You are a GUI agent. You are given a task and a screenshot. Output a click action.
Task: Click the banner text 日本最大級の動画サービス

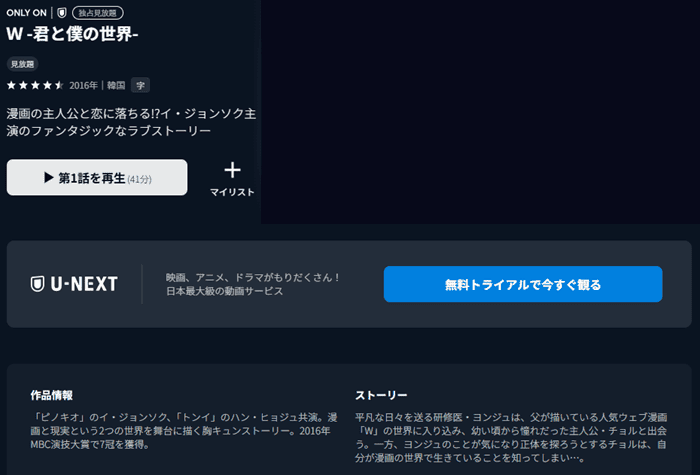tap(225, 291)
